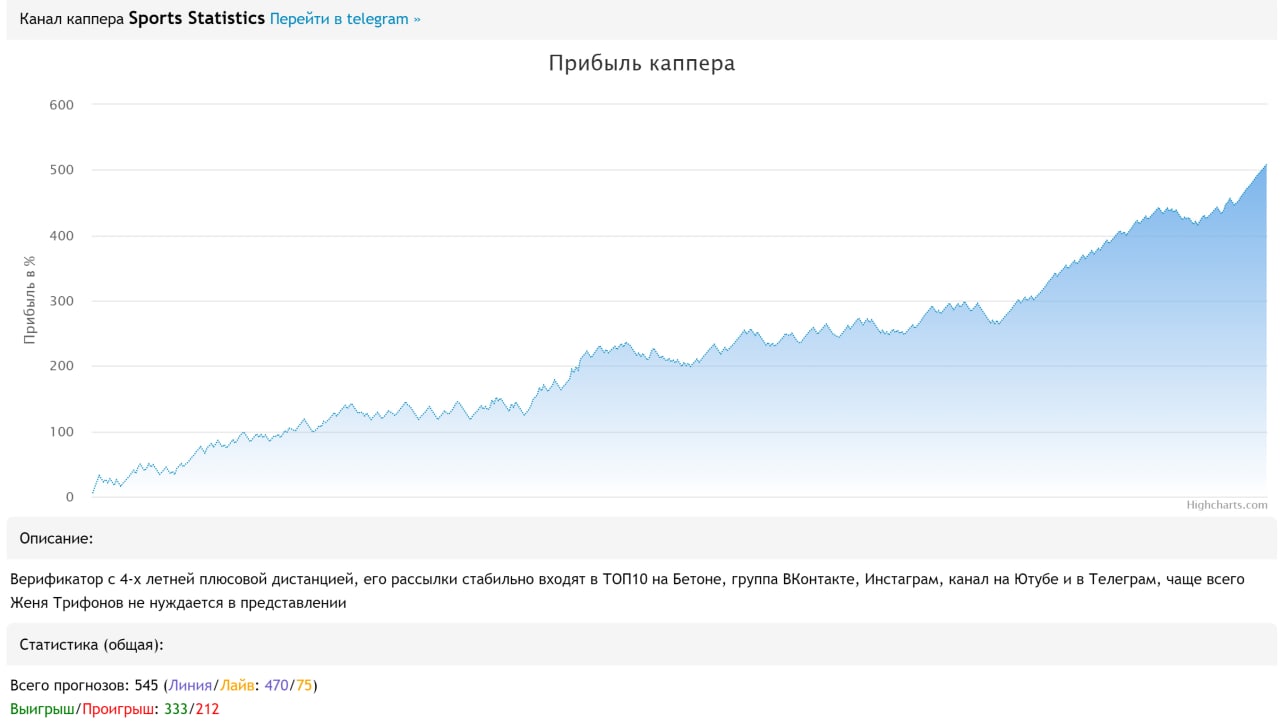Click the losses value 212
The height and width of the screenshot is (724, 1280).
(x=207, y=709)
